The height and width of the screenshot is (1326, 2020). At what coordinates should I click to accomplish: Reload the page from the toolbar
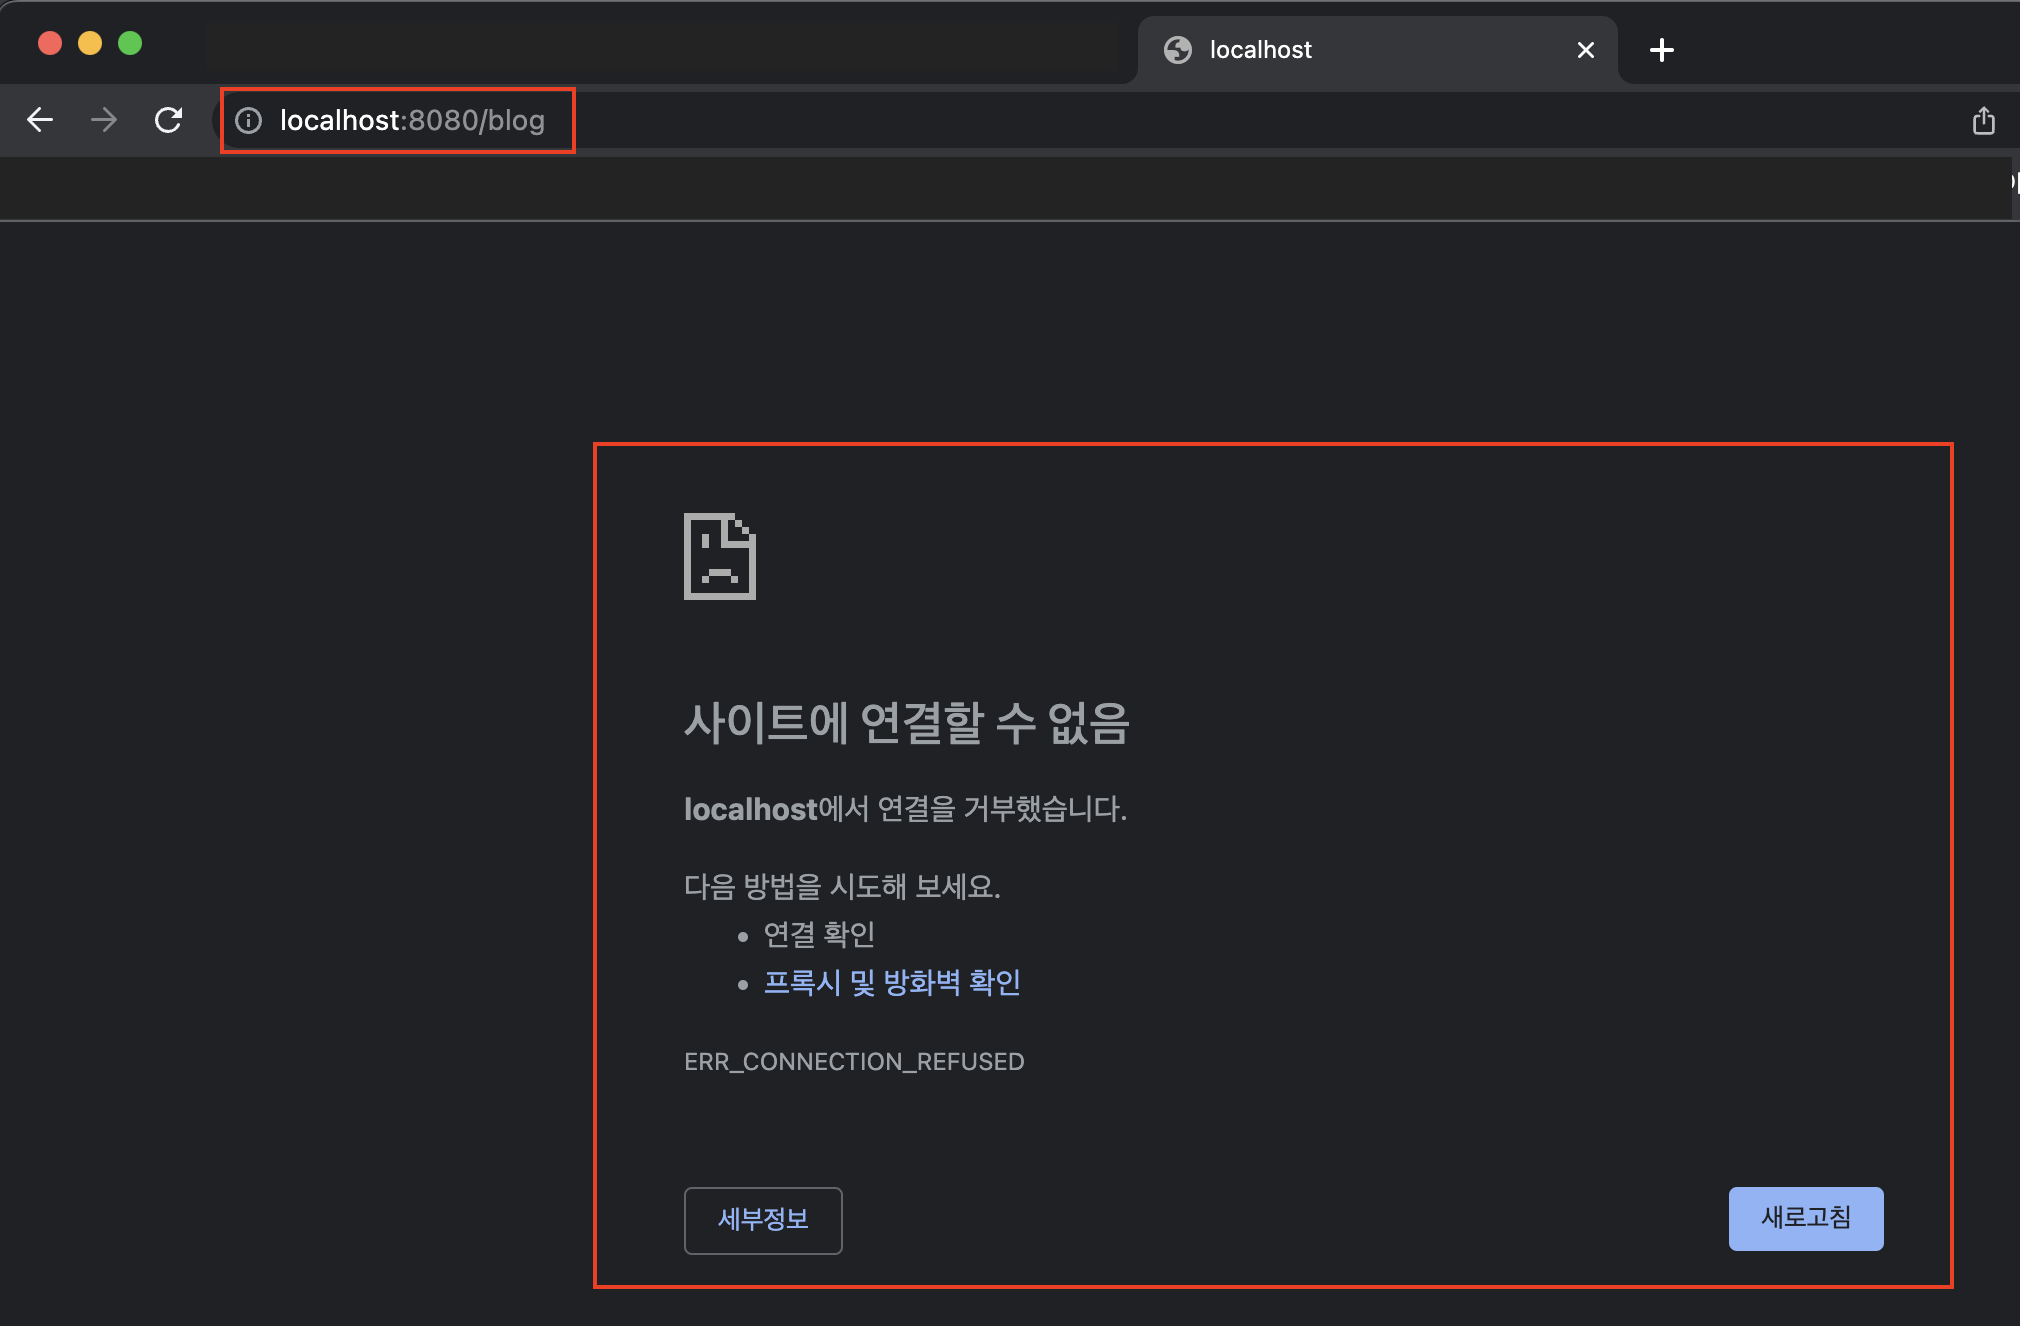coord(168,120)
